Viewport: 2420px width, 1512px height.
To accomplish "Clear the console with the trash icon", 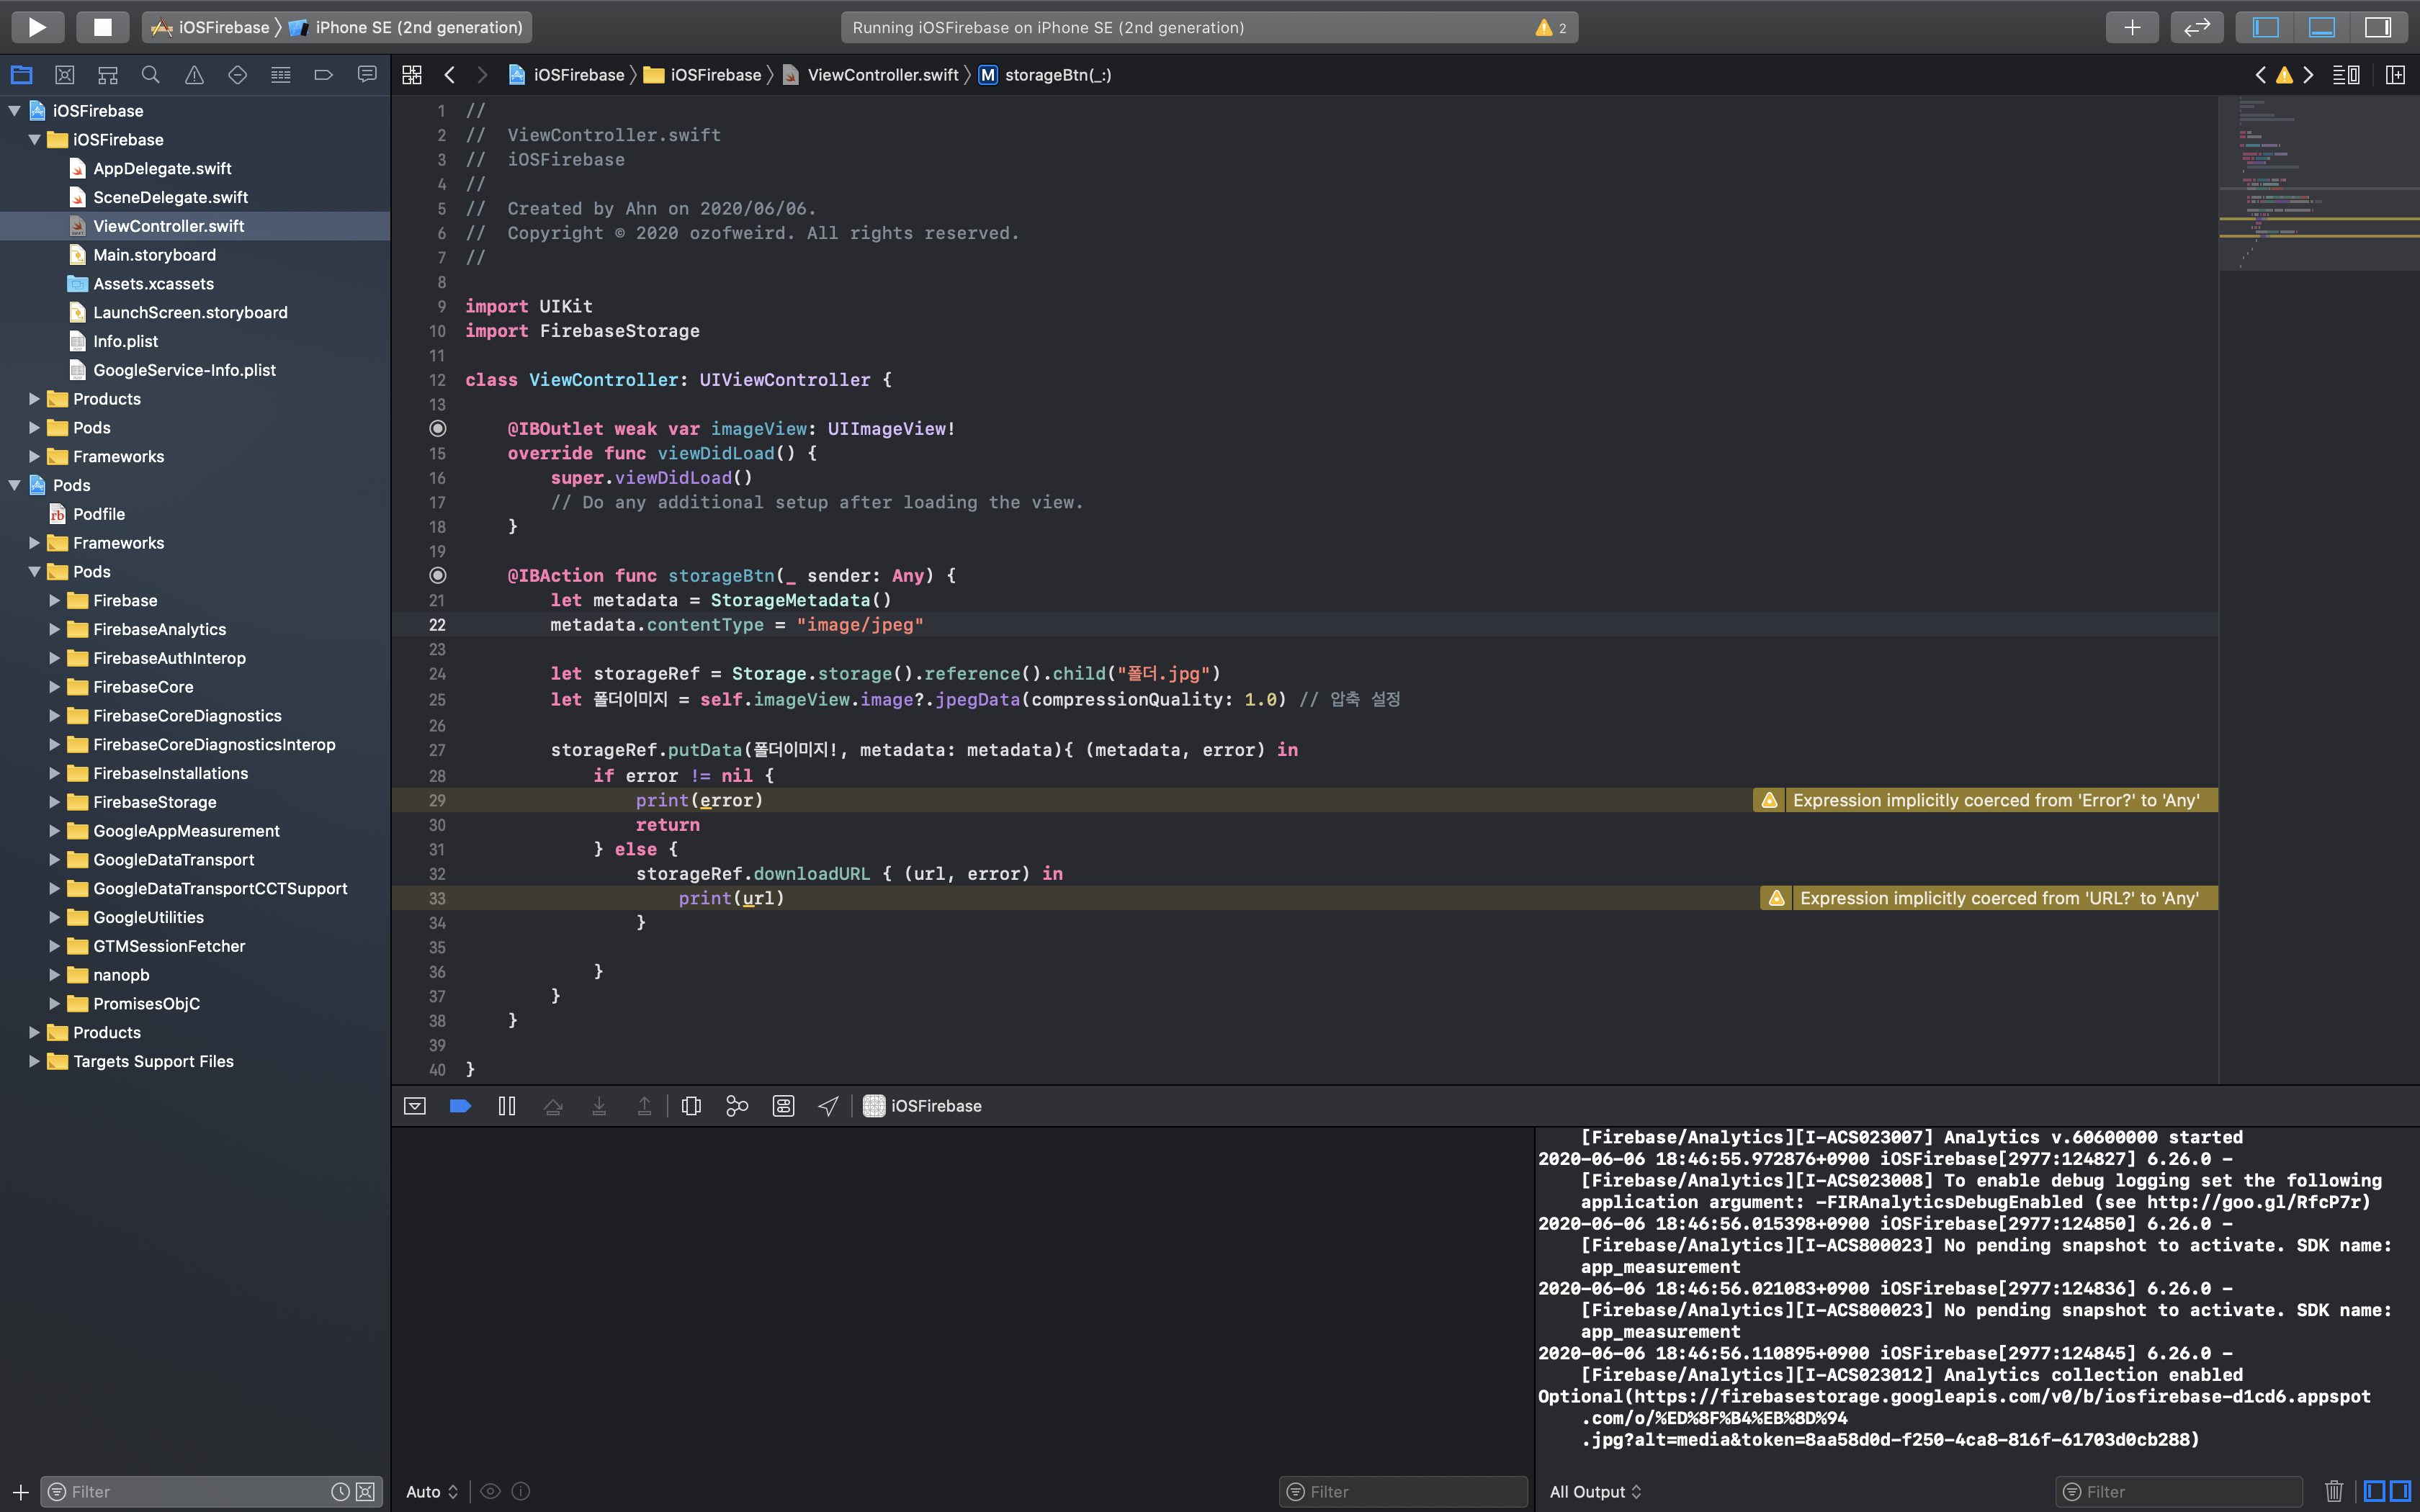I will tap(2333, 1491).
